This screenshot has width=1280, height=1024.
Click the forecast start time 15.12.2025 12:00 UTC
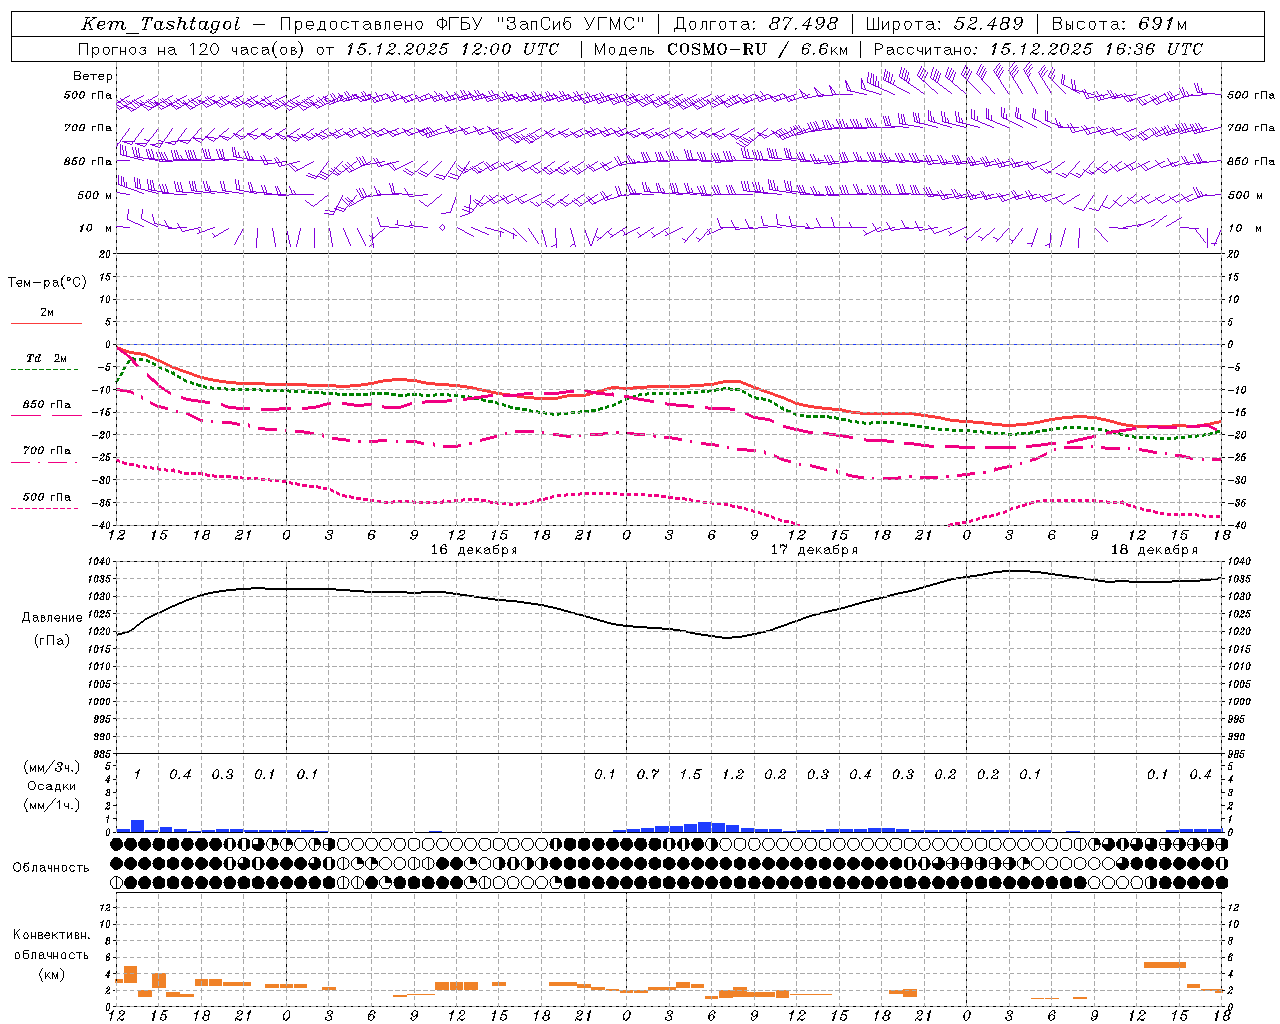pos(452,49)
